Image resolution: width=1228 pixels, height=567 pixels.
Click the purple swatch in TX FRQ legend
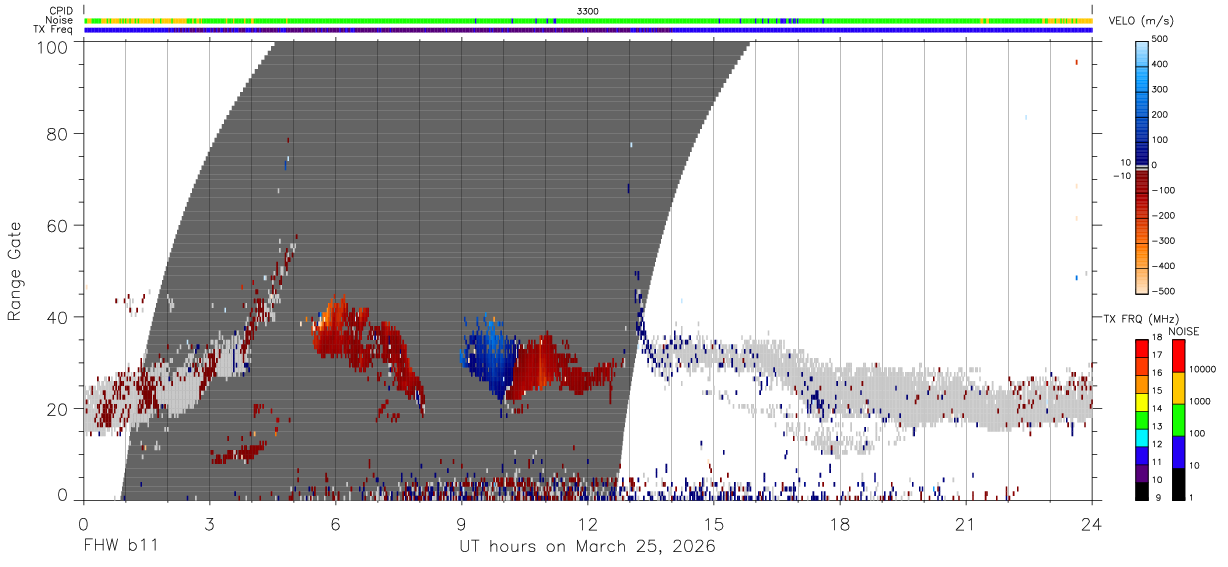point(1142,473)
